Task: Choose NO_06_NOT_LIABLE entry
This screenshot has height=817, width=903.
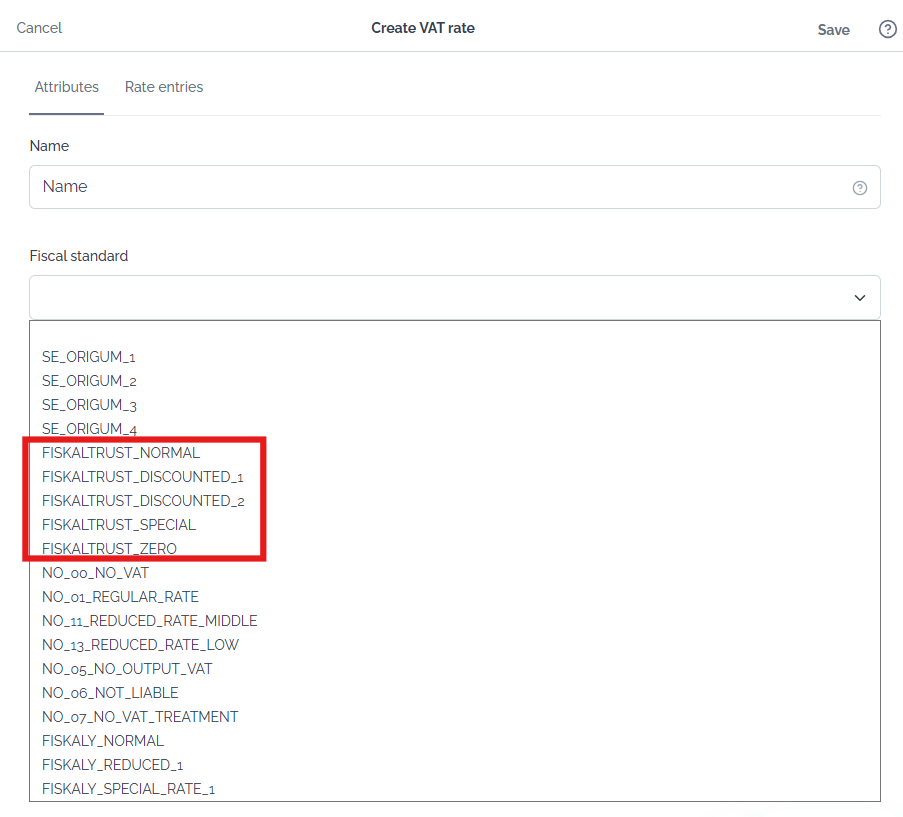Action: tap(454, 693)
